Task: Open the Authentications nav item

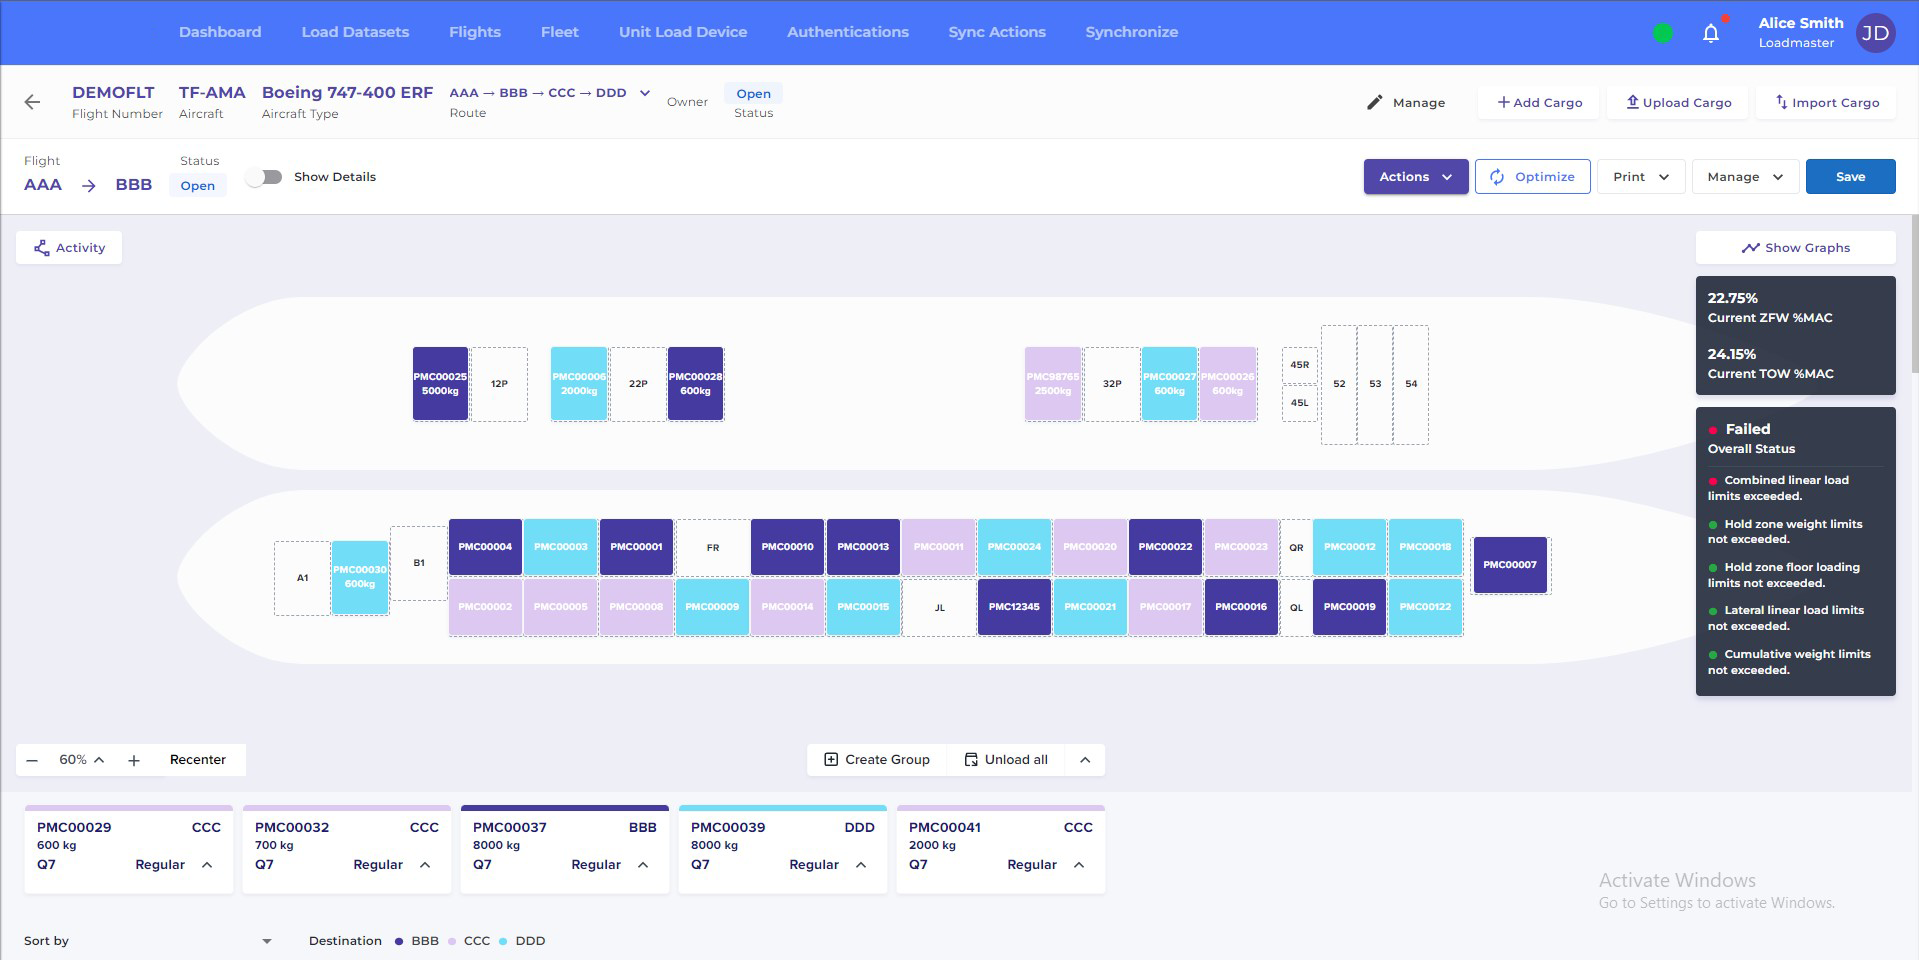Action: pos(848,32)
